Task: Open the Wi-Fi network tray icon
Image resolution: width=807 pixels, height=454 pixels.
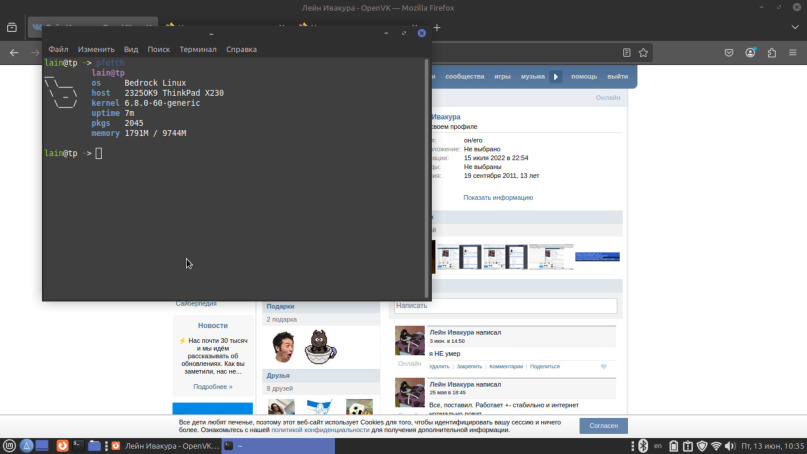Action: pyautogui.click(x=716, y=446)
